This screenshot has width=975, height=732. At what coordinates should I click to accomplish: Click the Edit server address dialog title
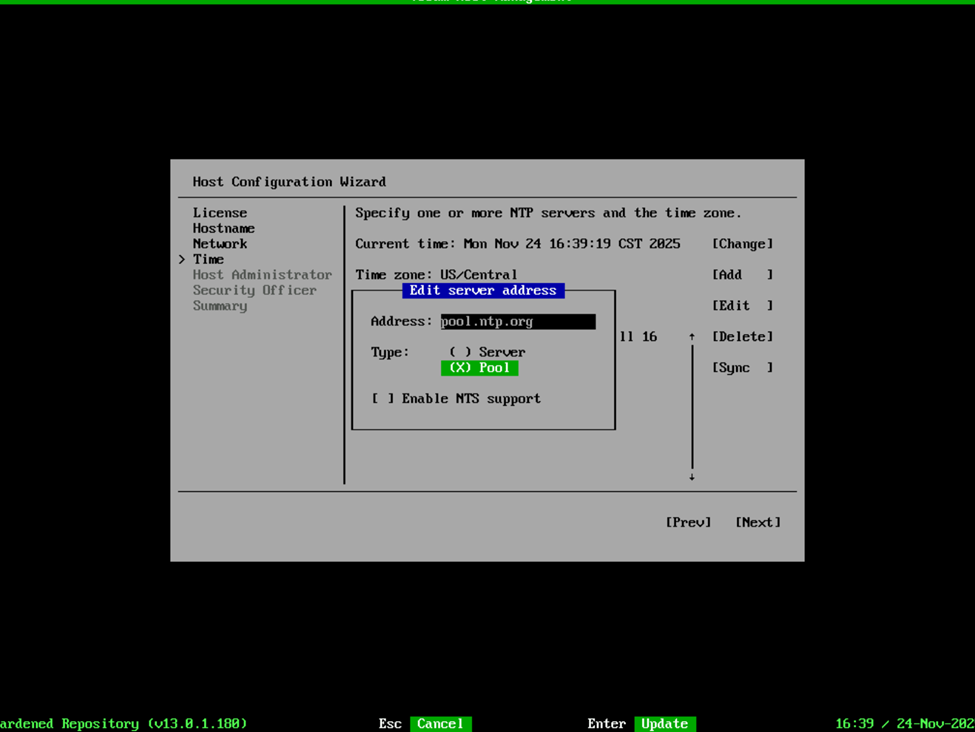[483, 291]
